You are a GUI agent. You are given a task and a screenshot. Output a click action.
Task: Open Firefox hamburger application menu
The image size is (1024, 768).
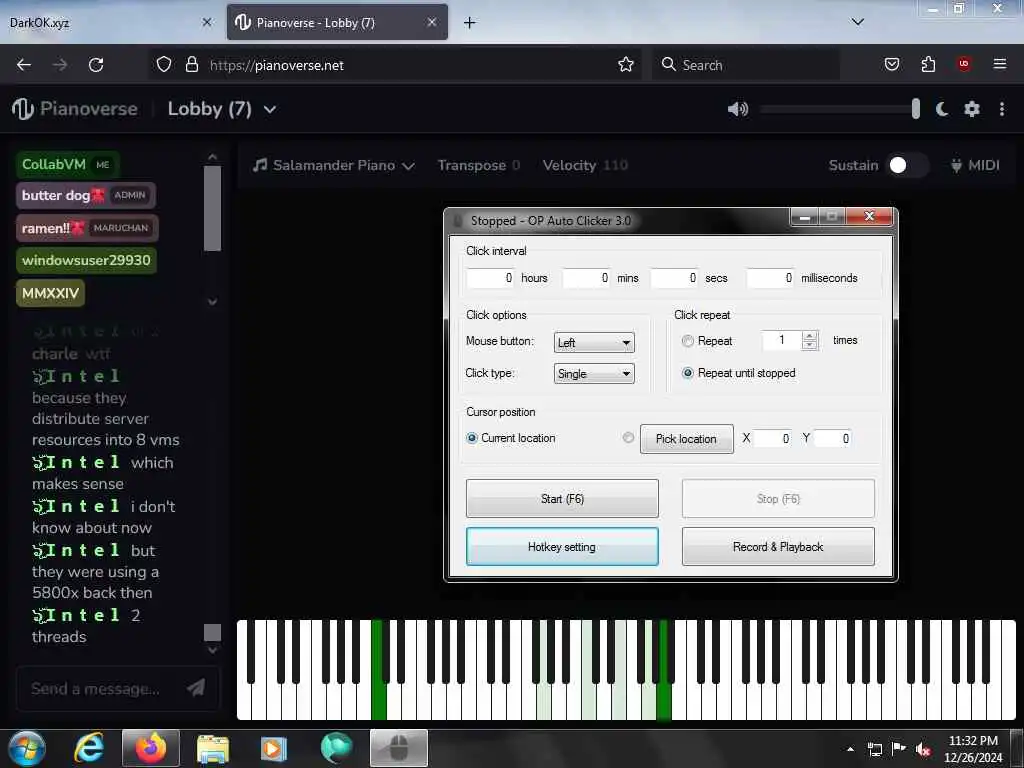click(1000, 64)
